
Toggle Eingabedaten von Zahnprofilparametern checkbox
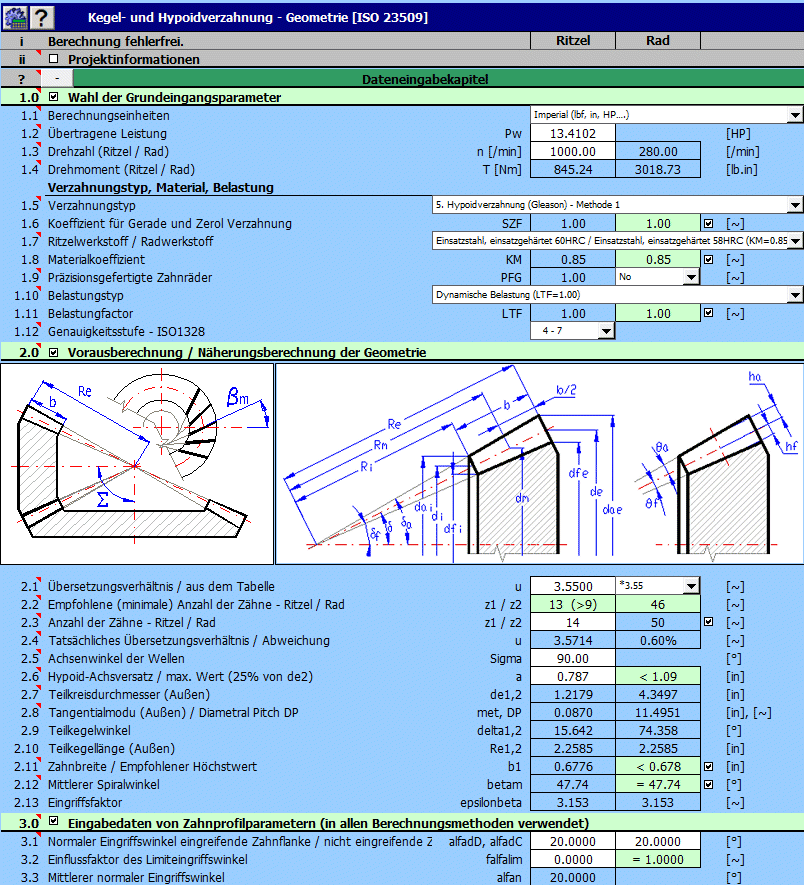pos(54,823)
